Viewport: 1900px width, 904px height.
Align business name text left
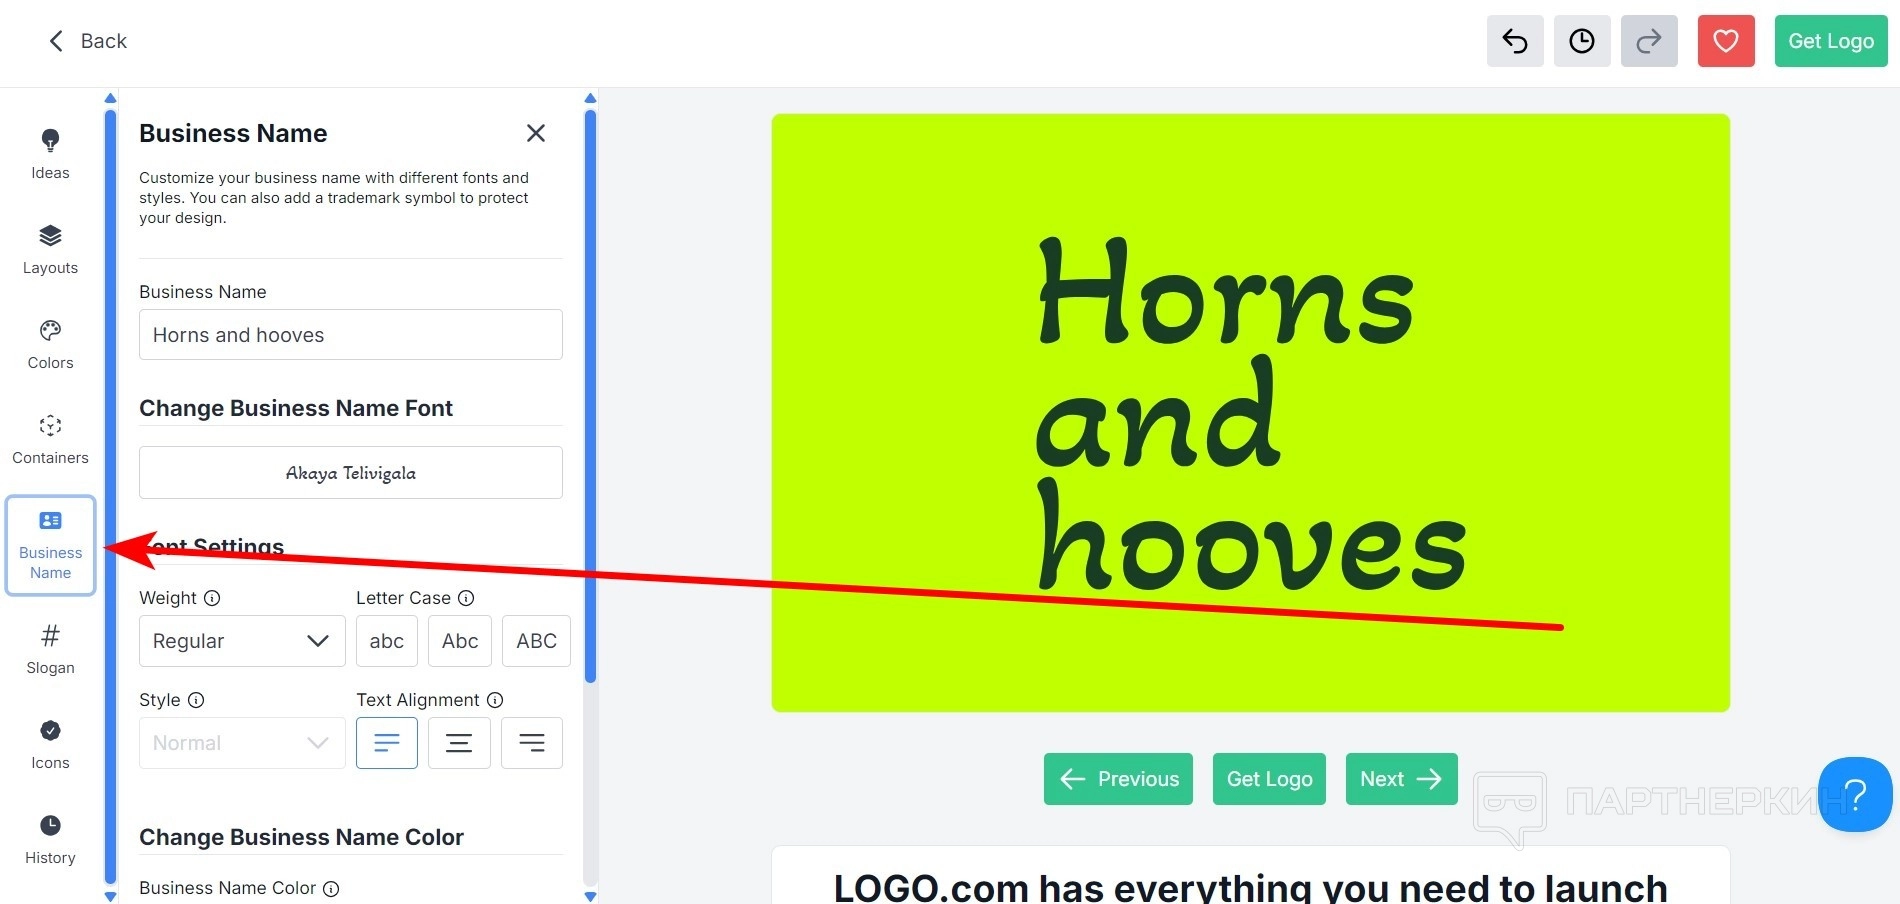point(387,743)
